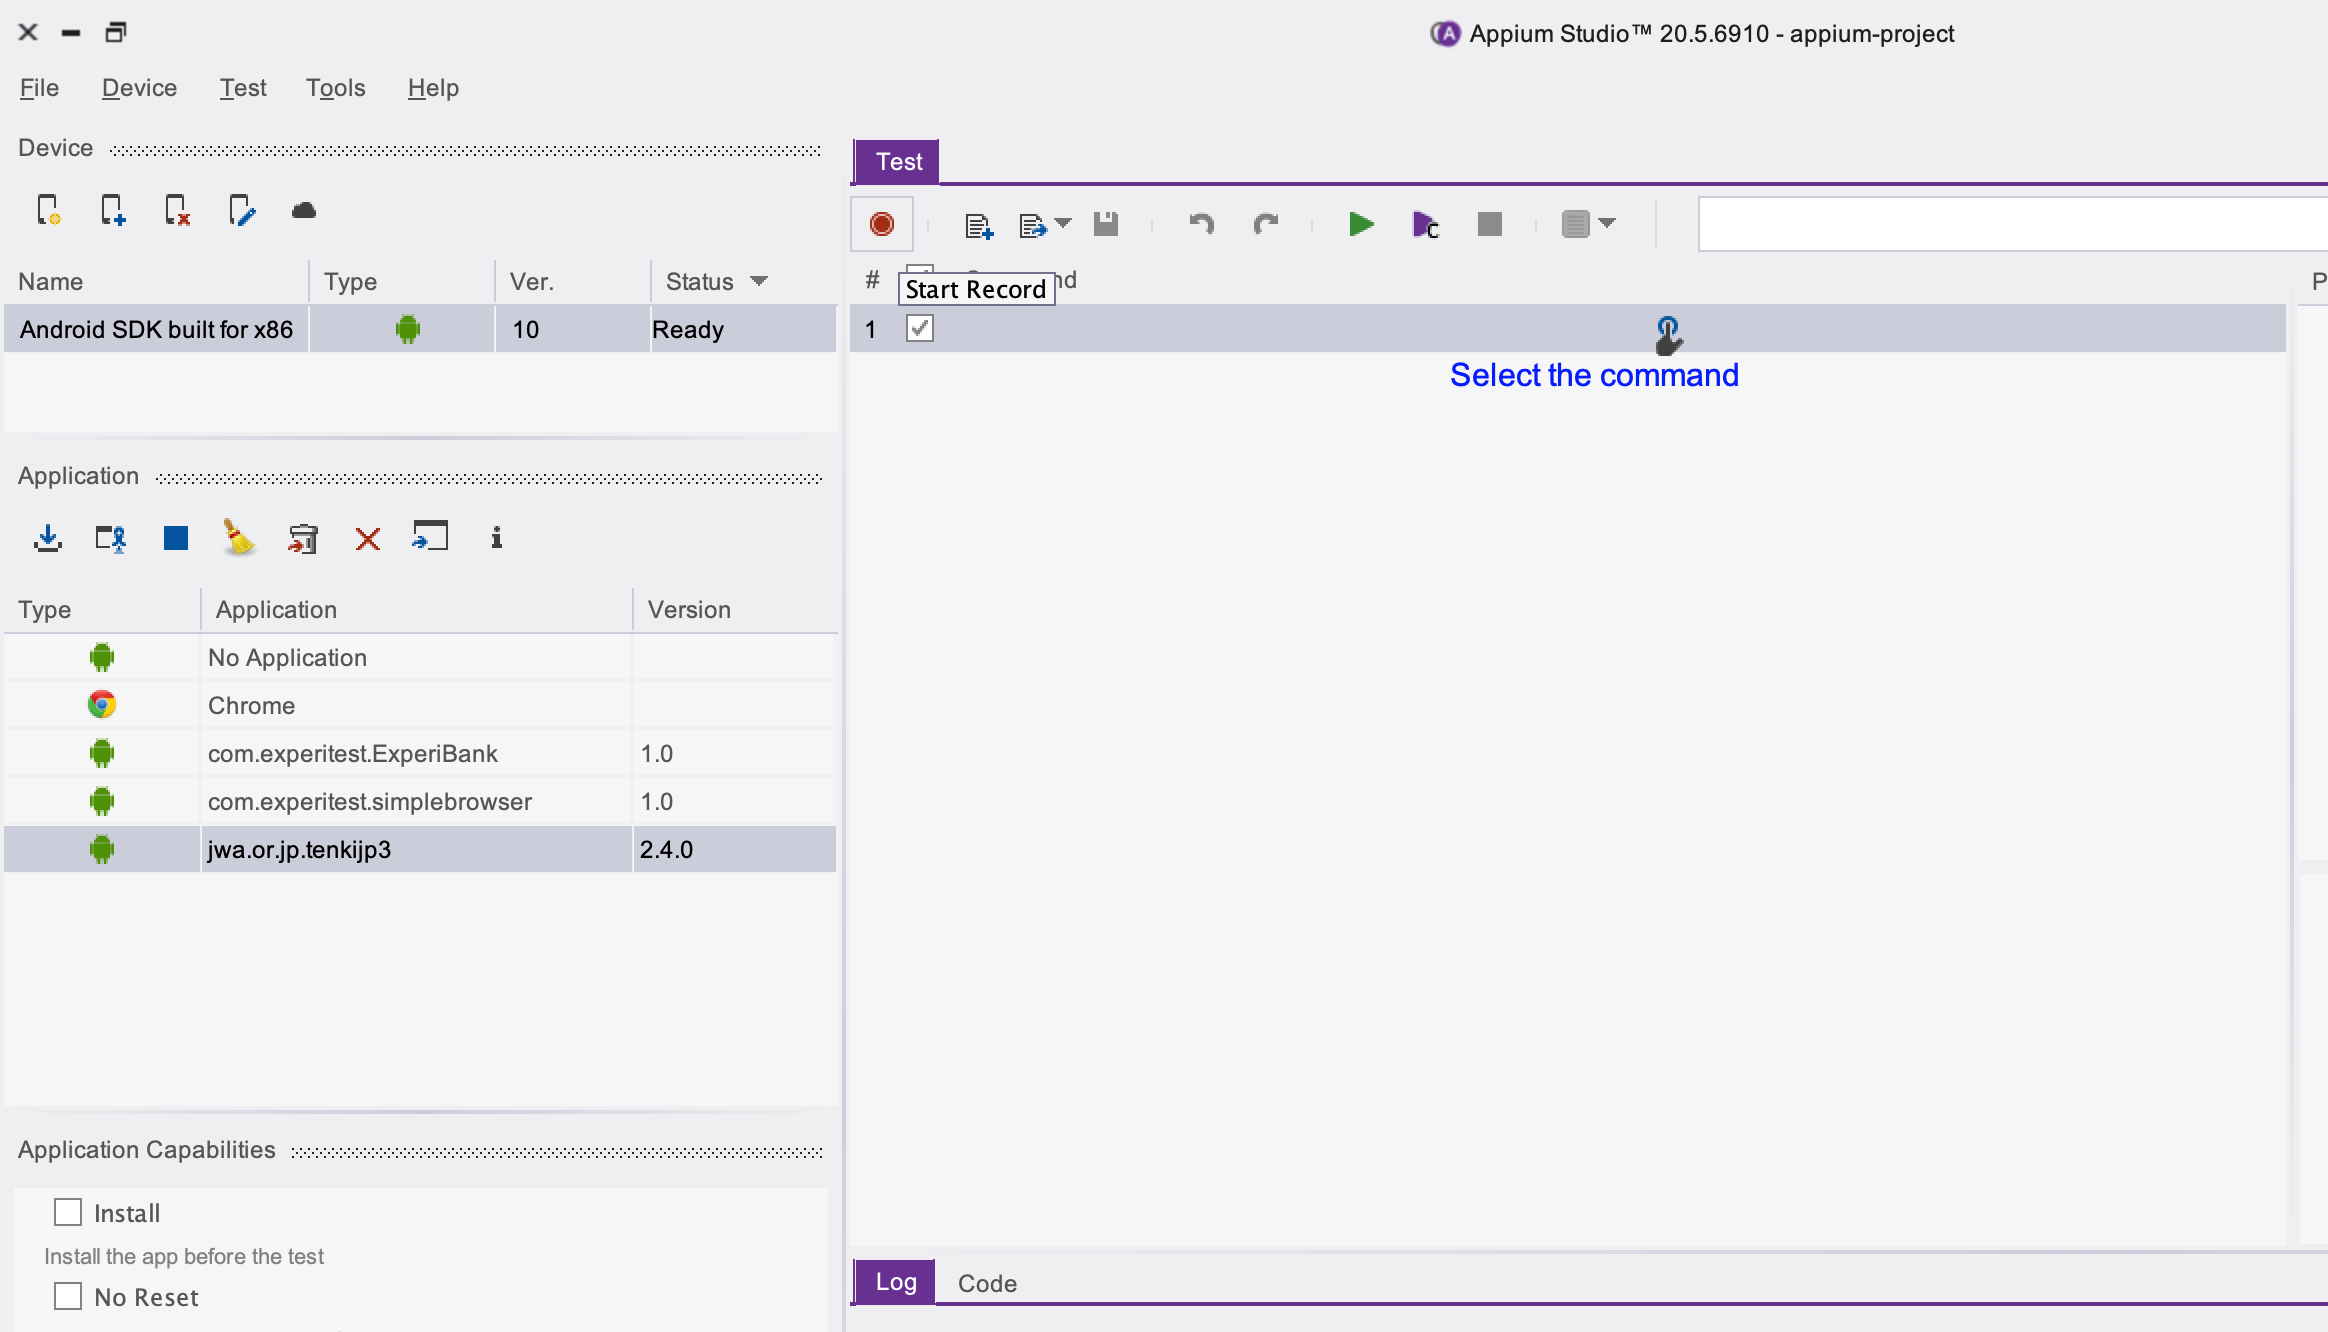
Task: Select com.experitest.ExperiBank application
Action: coord(420,753)
